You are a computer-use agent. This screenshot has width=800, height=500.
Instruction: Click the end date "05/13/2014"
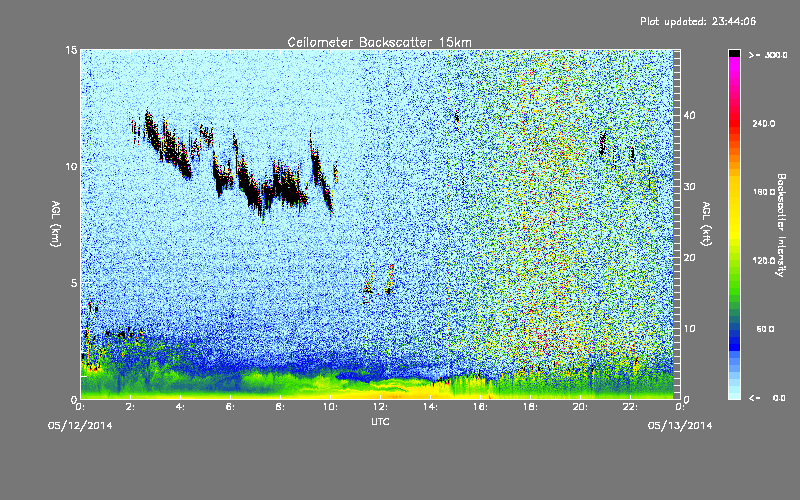680,426
